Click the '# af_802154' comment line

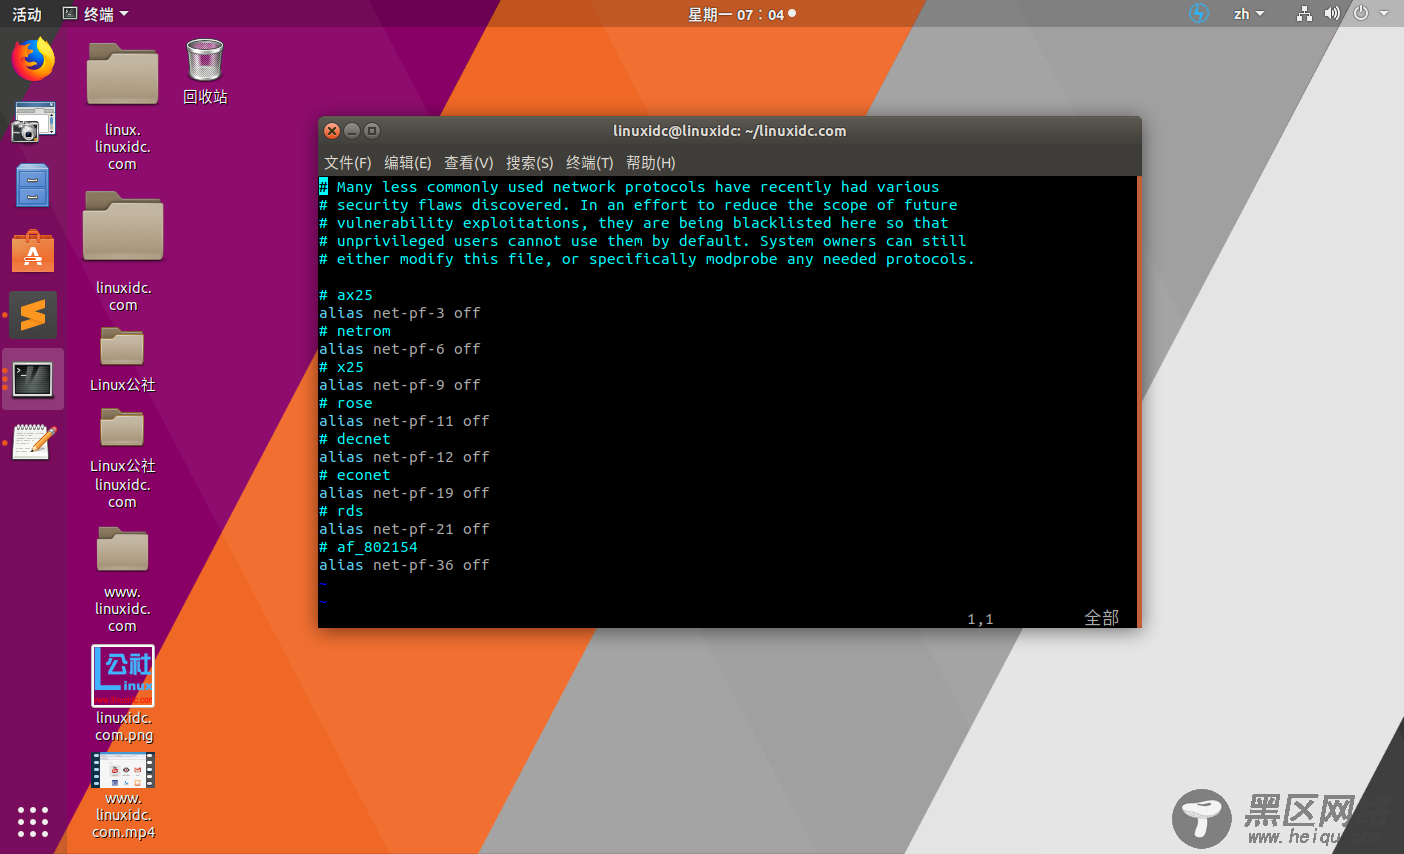coord(368,547)
